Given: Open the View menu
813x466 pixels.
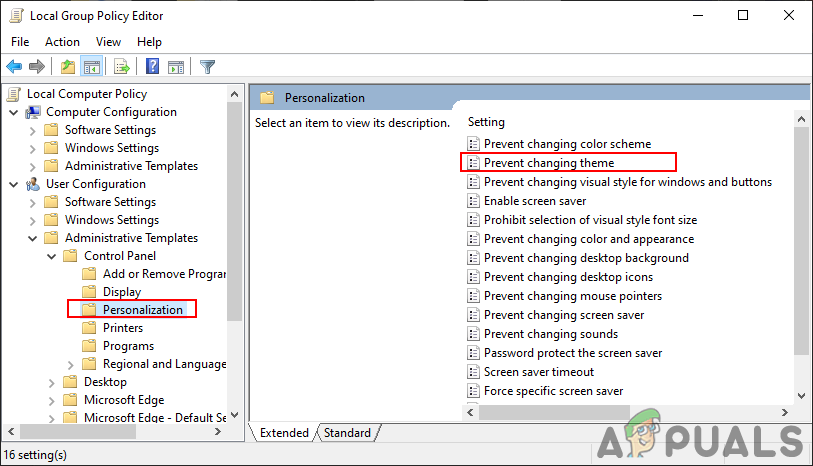Looking at the screenshot, I should click(x=108, y=42).
